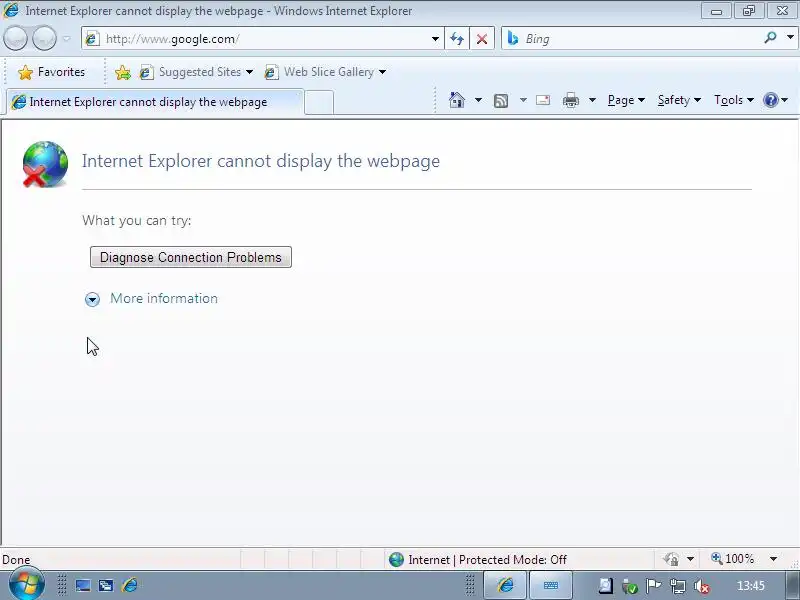Screen dimensions: 800x600
Task: Expand the feeds dropdown arrow
Action: (523, 100)
